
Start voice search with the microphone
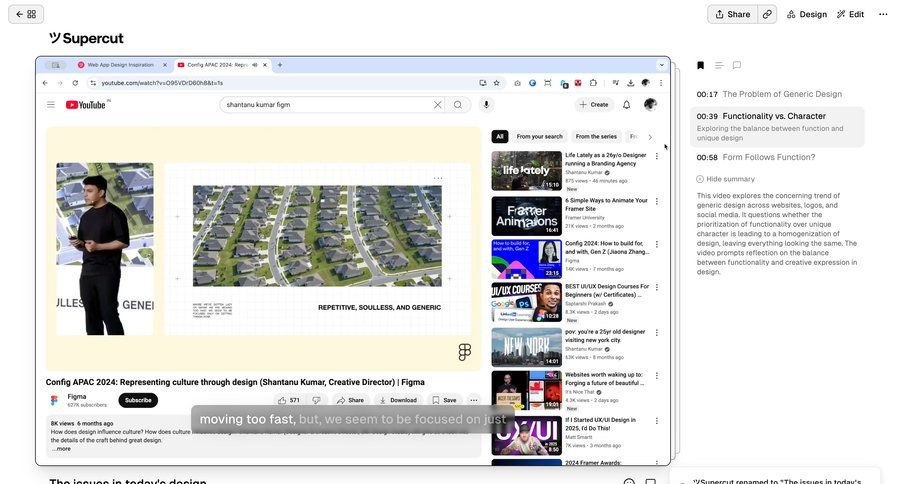(x=486, y=105)
